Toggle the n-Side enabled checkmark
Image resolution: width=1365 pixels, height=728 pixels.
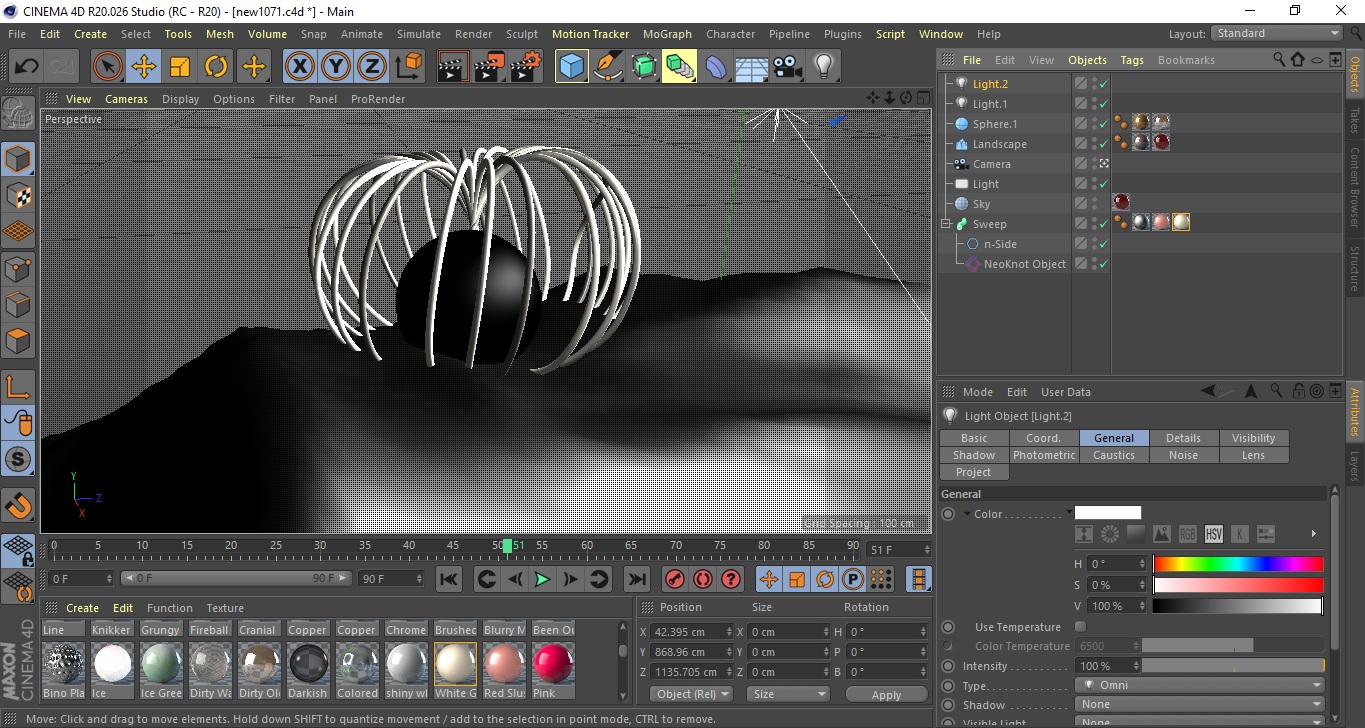click(1103, 244)
